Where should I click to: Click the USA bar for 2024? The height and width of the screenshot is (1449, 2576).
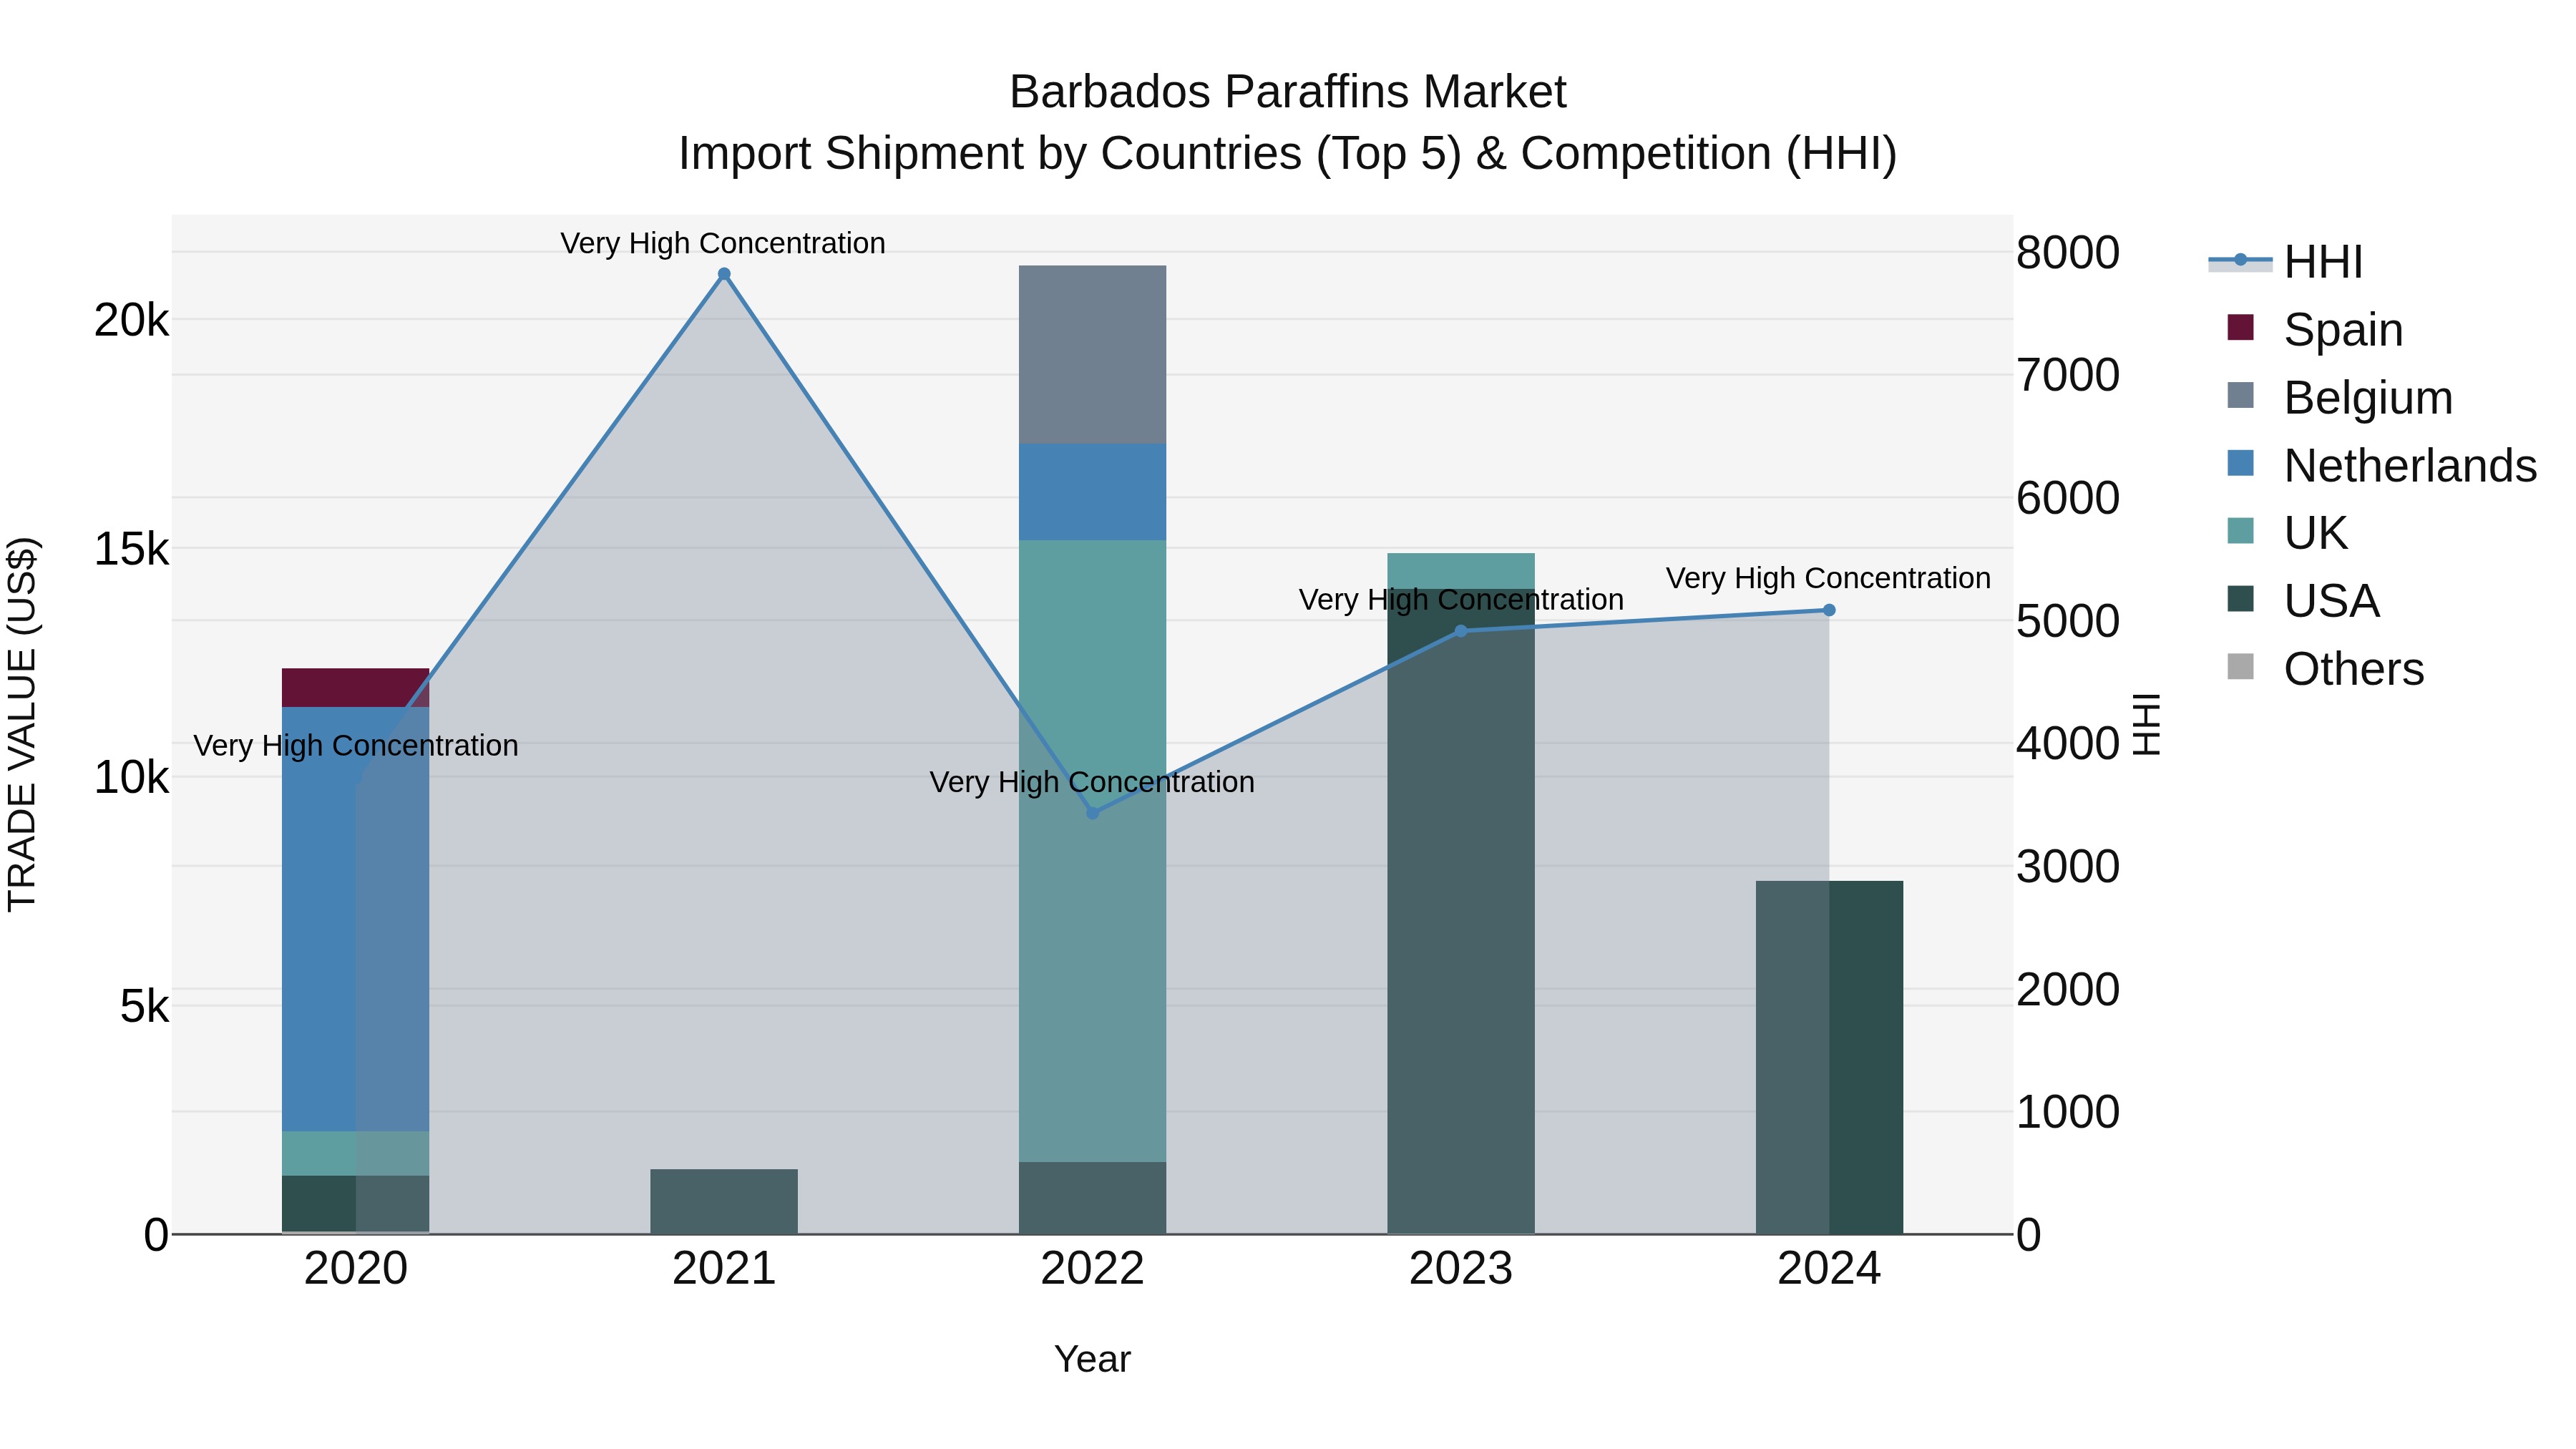1829,1058
